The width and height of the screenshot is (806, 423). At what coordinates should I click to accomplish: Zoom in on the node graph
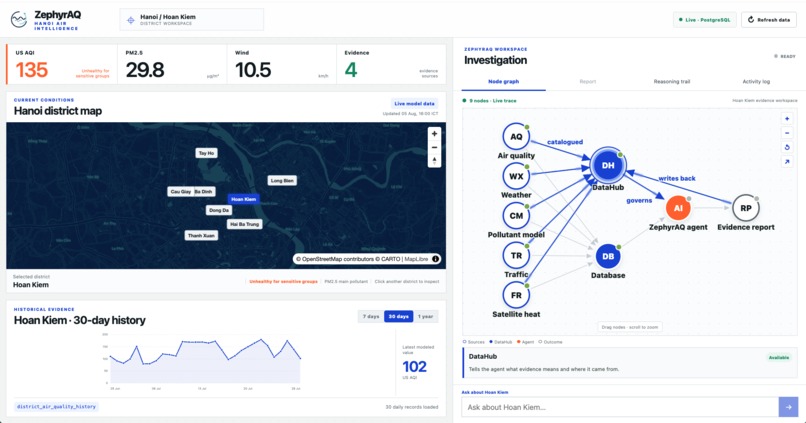coord(787,119)
